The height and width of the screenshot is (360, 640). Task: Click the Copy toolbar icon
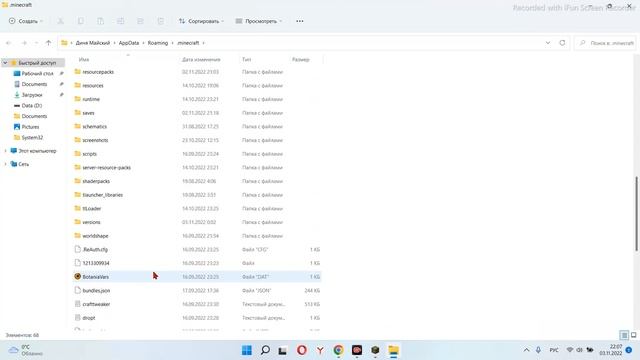click(x=80, y=21)
